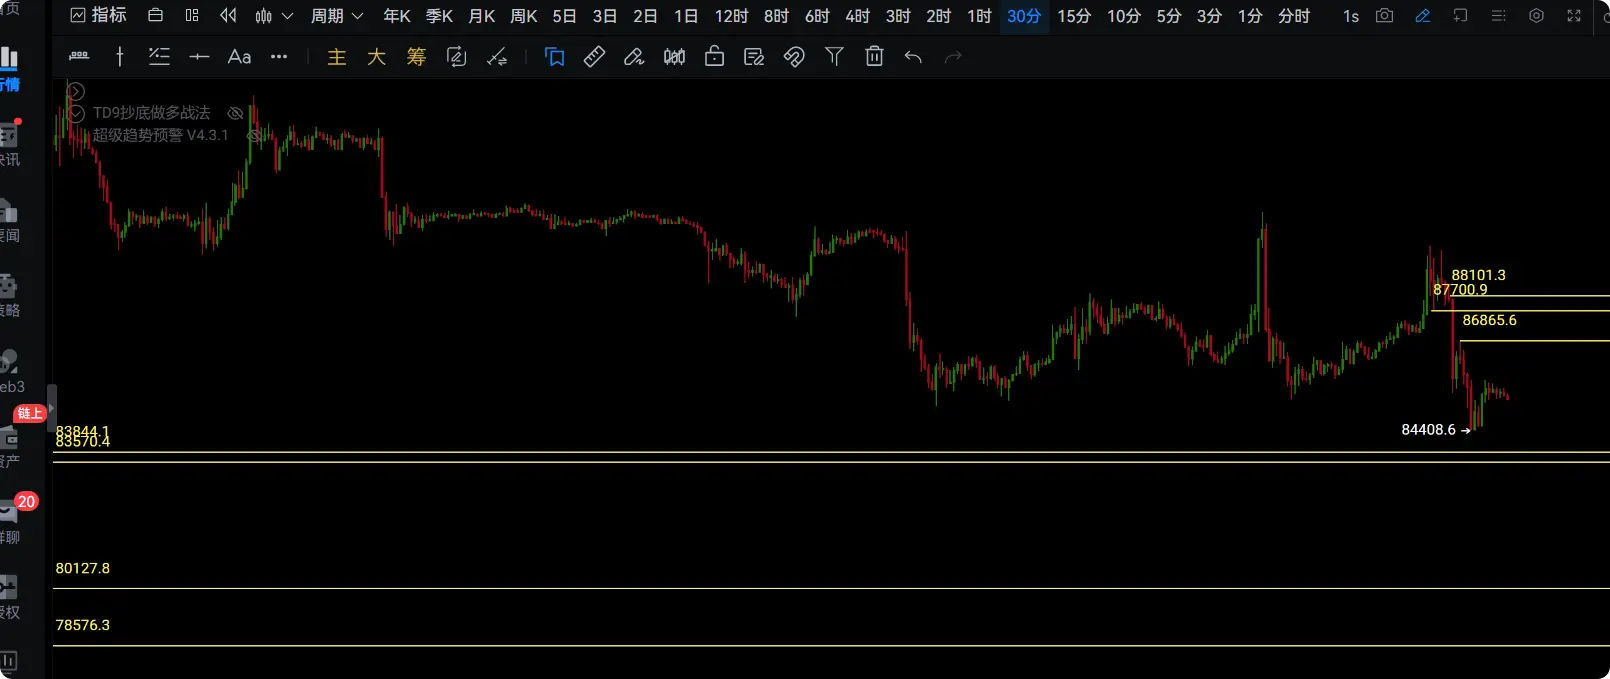Enter fullscreen with the expand icon
The image size is (1610, 679).
(1574, 16)
